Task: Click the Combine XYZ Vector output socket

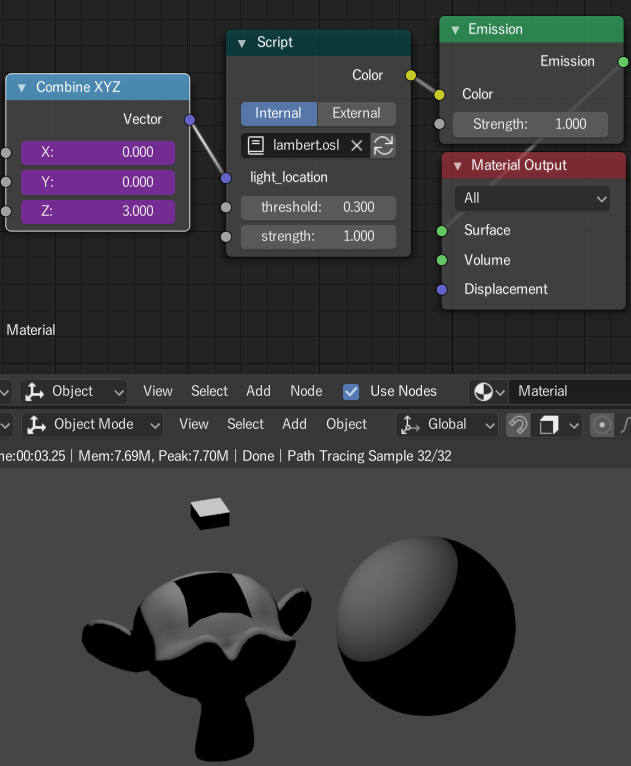Action: [x=190, y=120]
